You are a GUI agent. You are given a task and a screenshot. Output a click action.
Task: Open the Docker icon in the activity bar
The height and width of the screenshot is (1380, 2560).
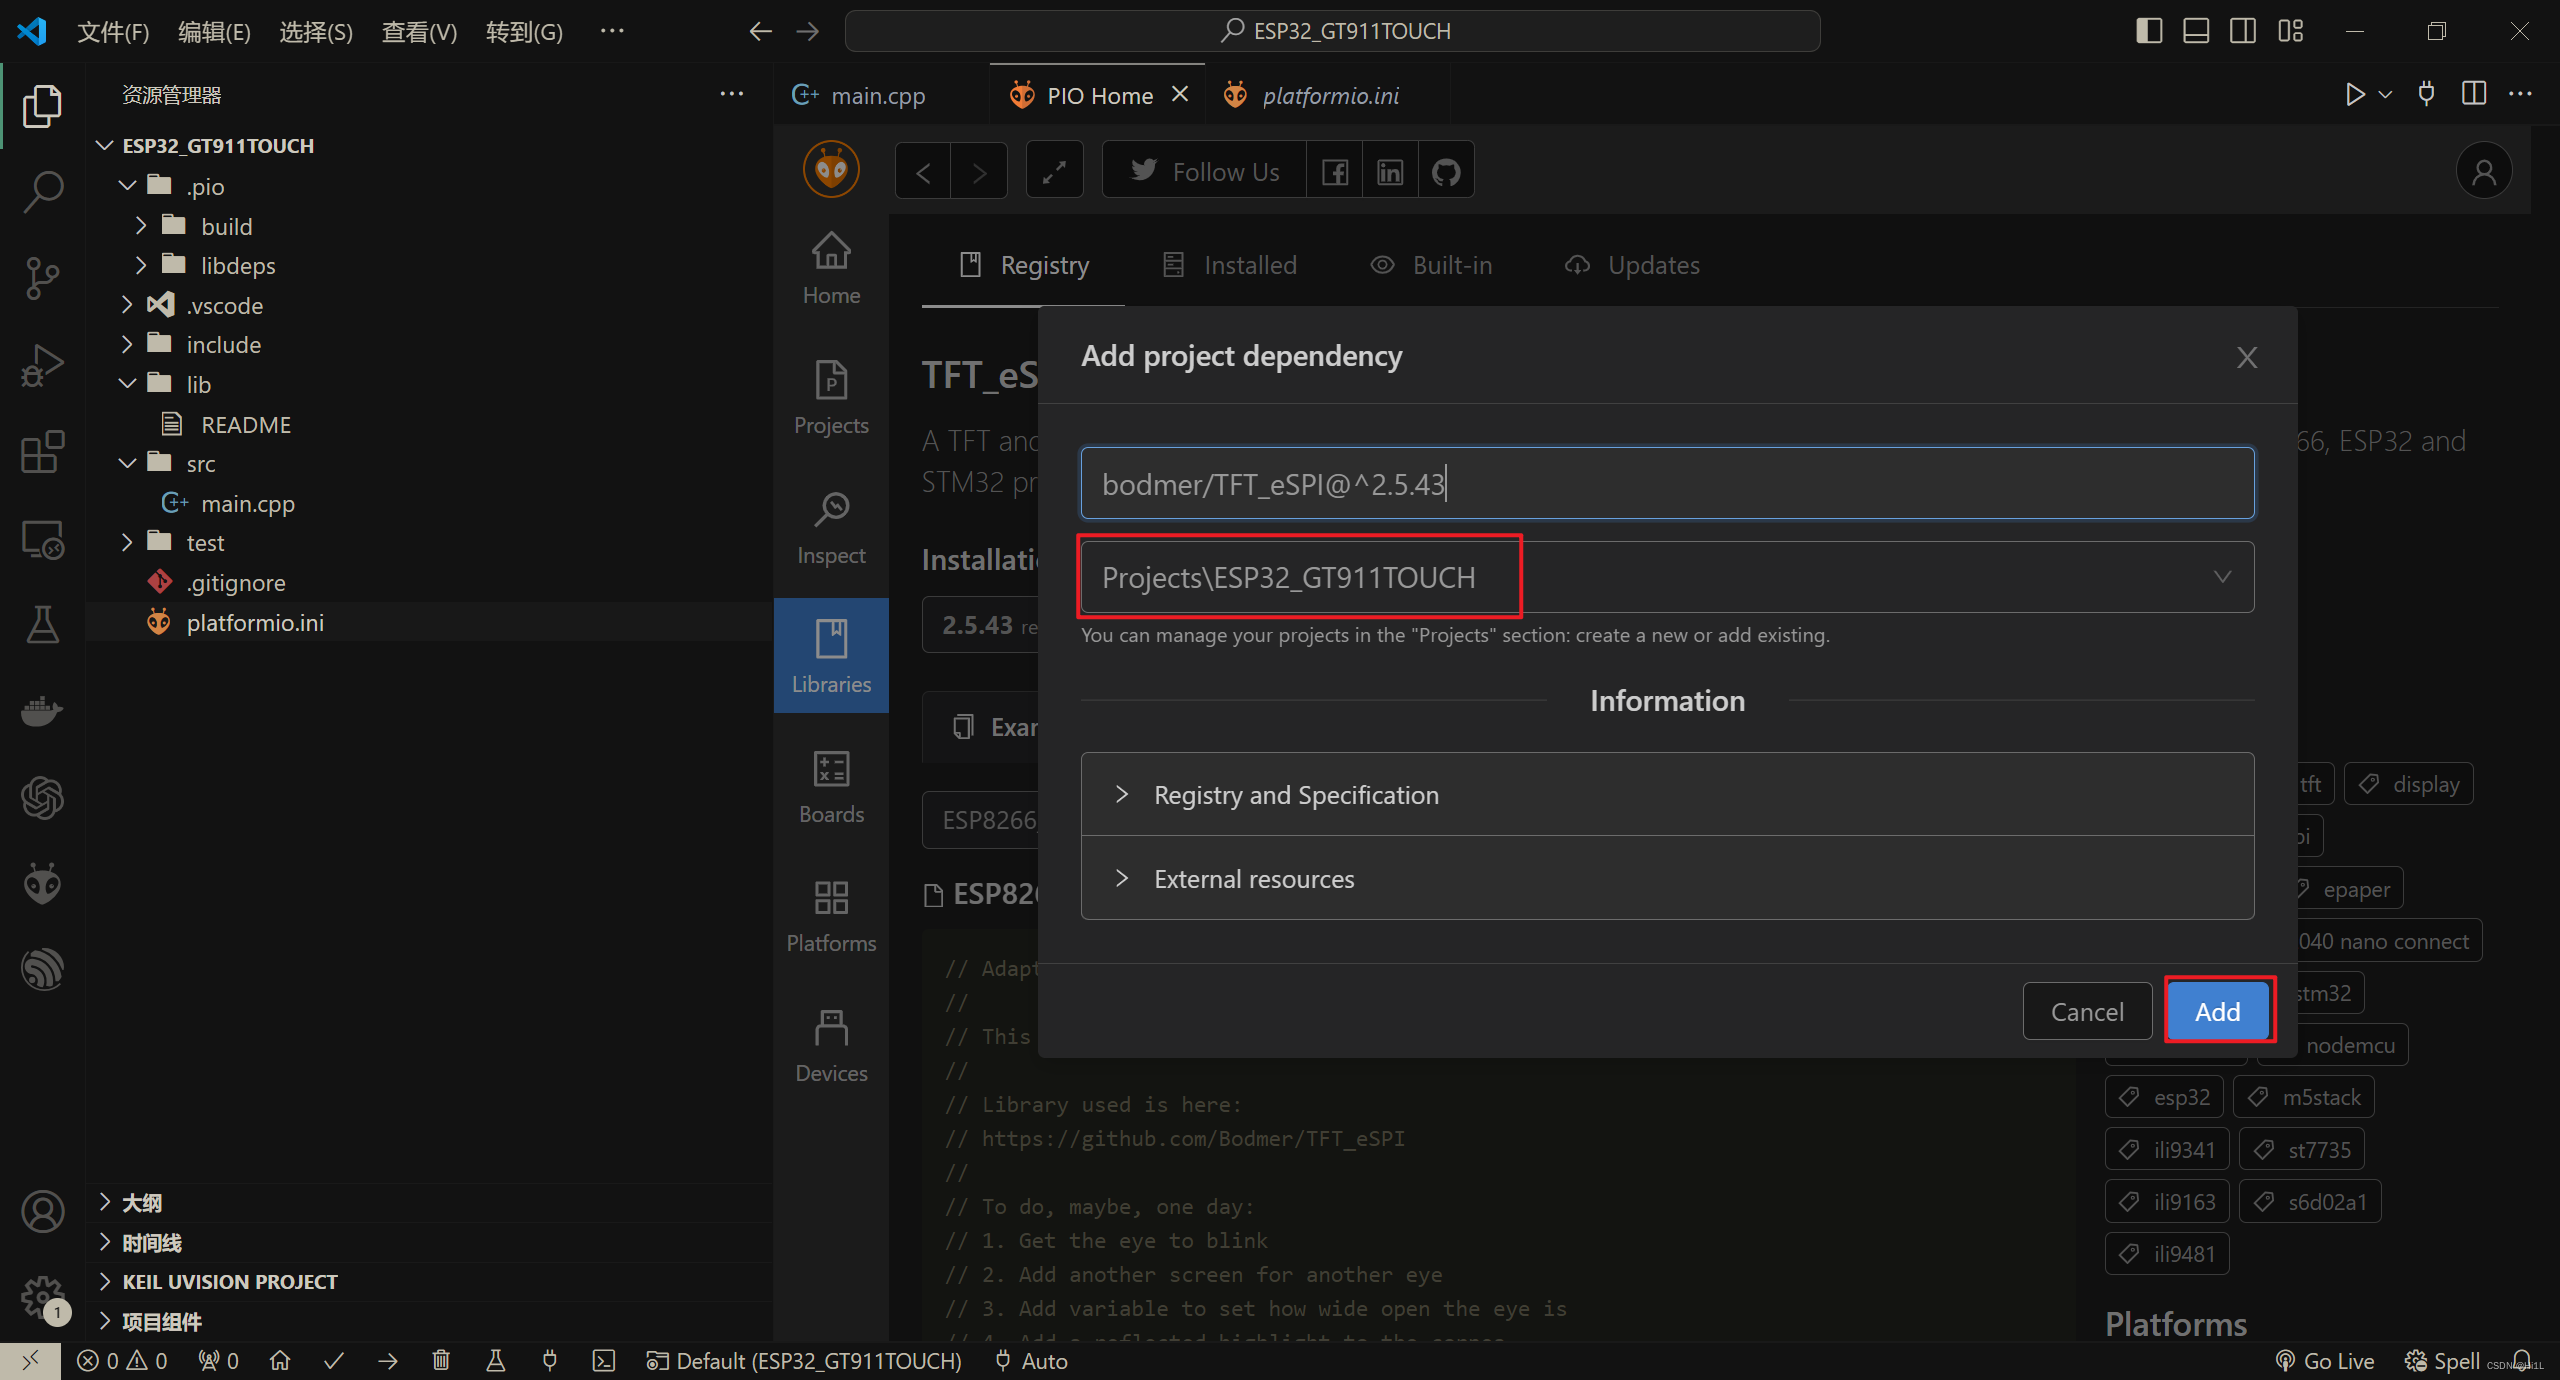(42, 711)
